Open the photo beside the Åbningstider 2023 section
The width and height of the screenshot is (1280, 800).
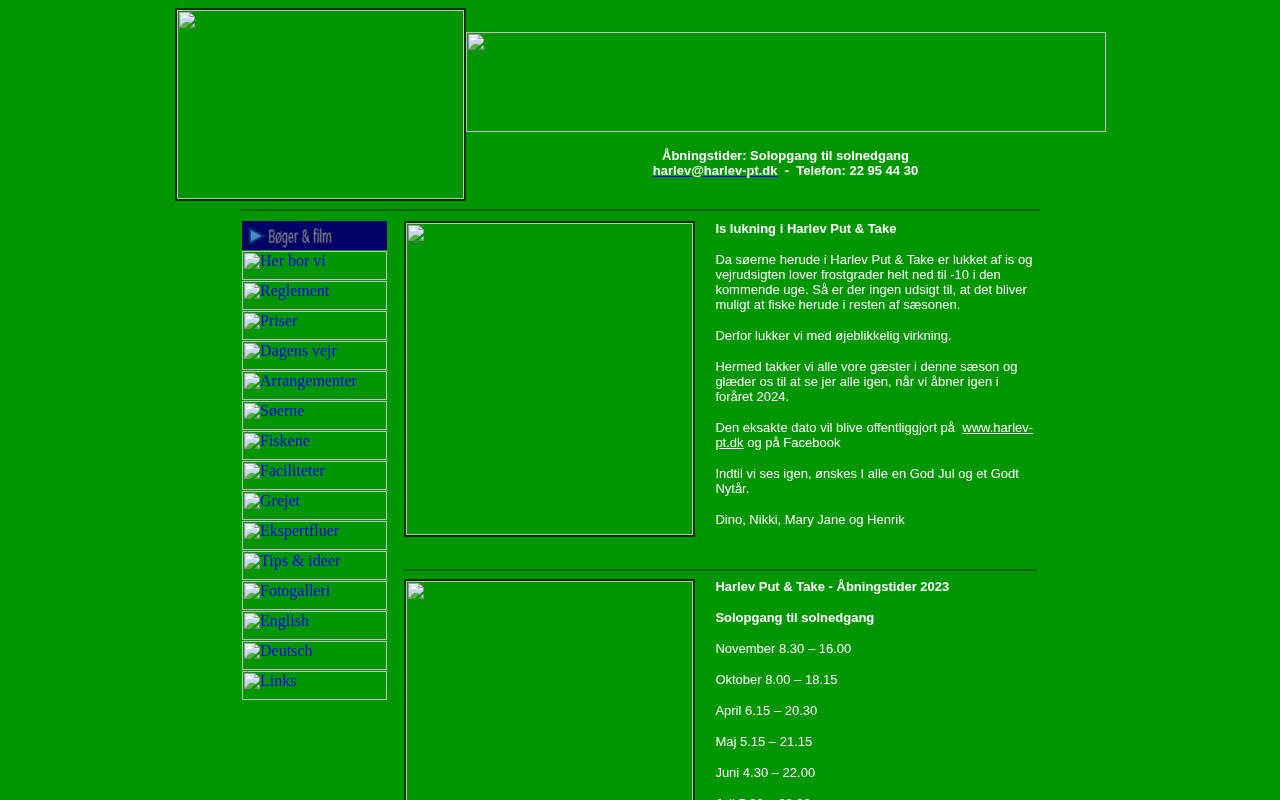click(550, 690)
